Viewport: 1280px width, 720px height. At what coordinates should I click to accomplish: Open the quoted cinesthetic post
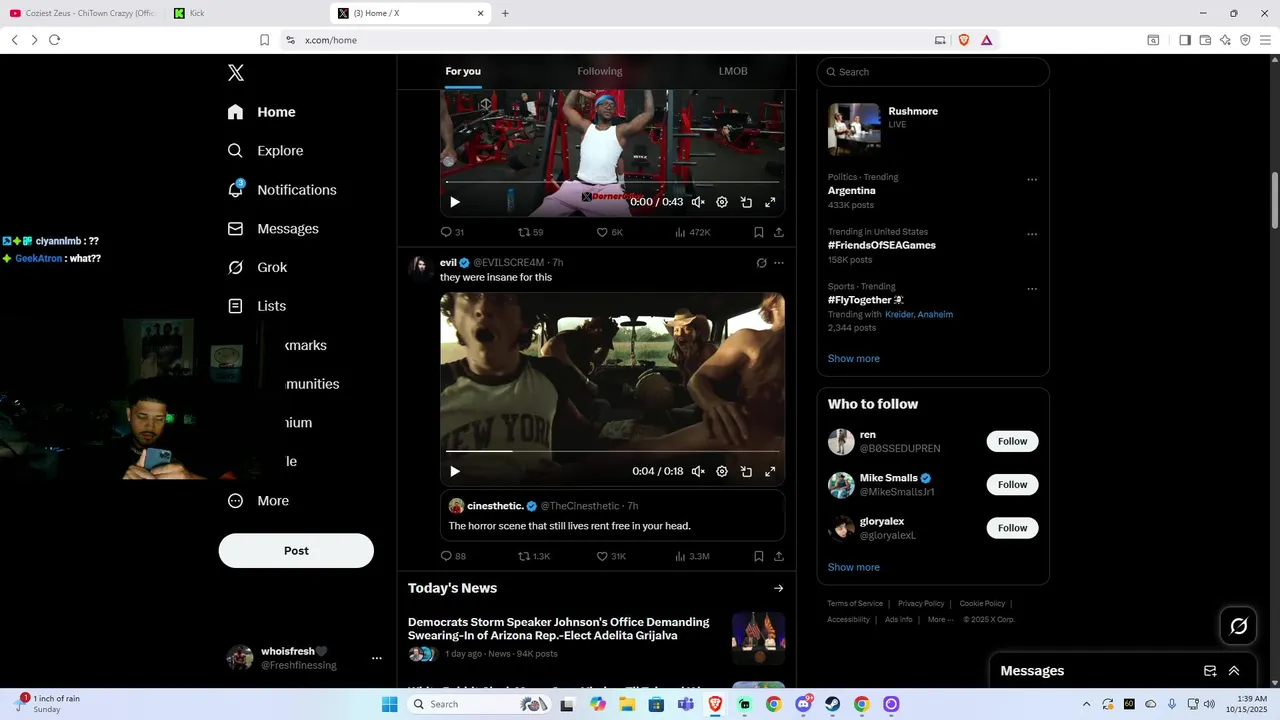[x=612, y=516]
